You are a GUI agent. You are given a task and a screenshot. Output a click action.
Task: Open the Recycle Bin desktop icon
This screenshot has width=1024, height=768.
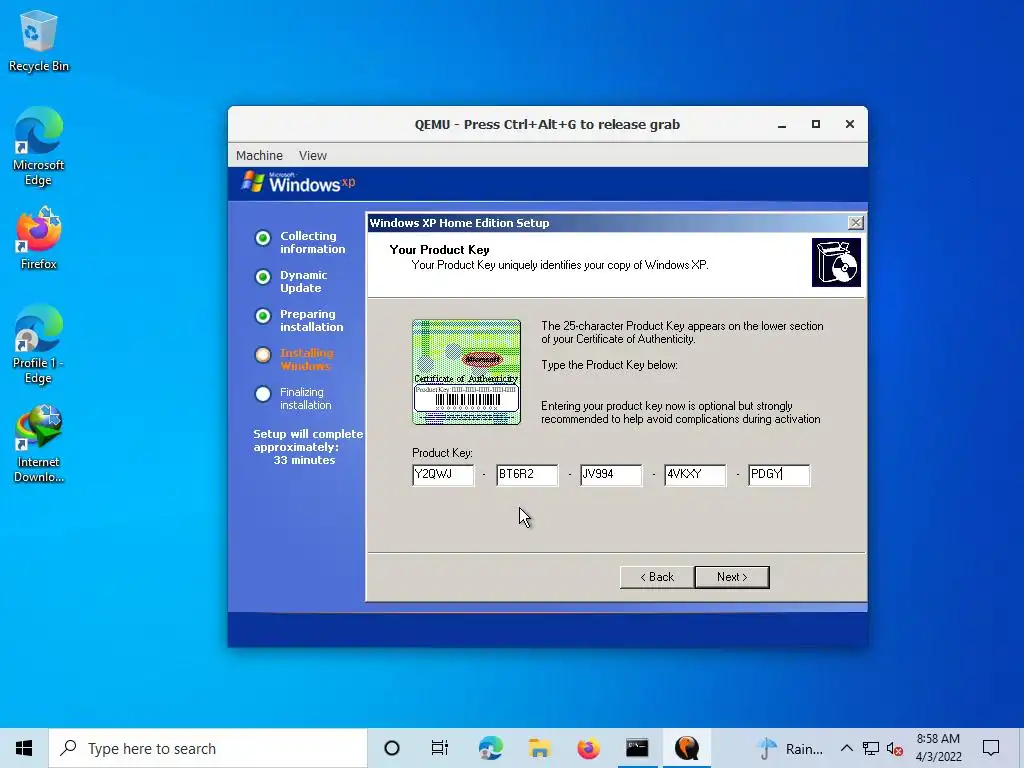point(39,41)
